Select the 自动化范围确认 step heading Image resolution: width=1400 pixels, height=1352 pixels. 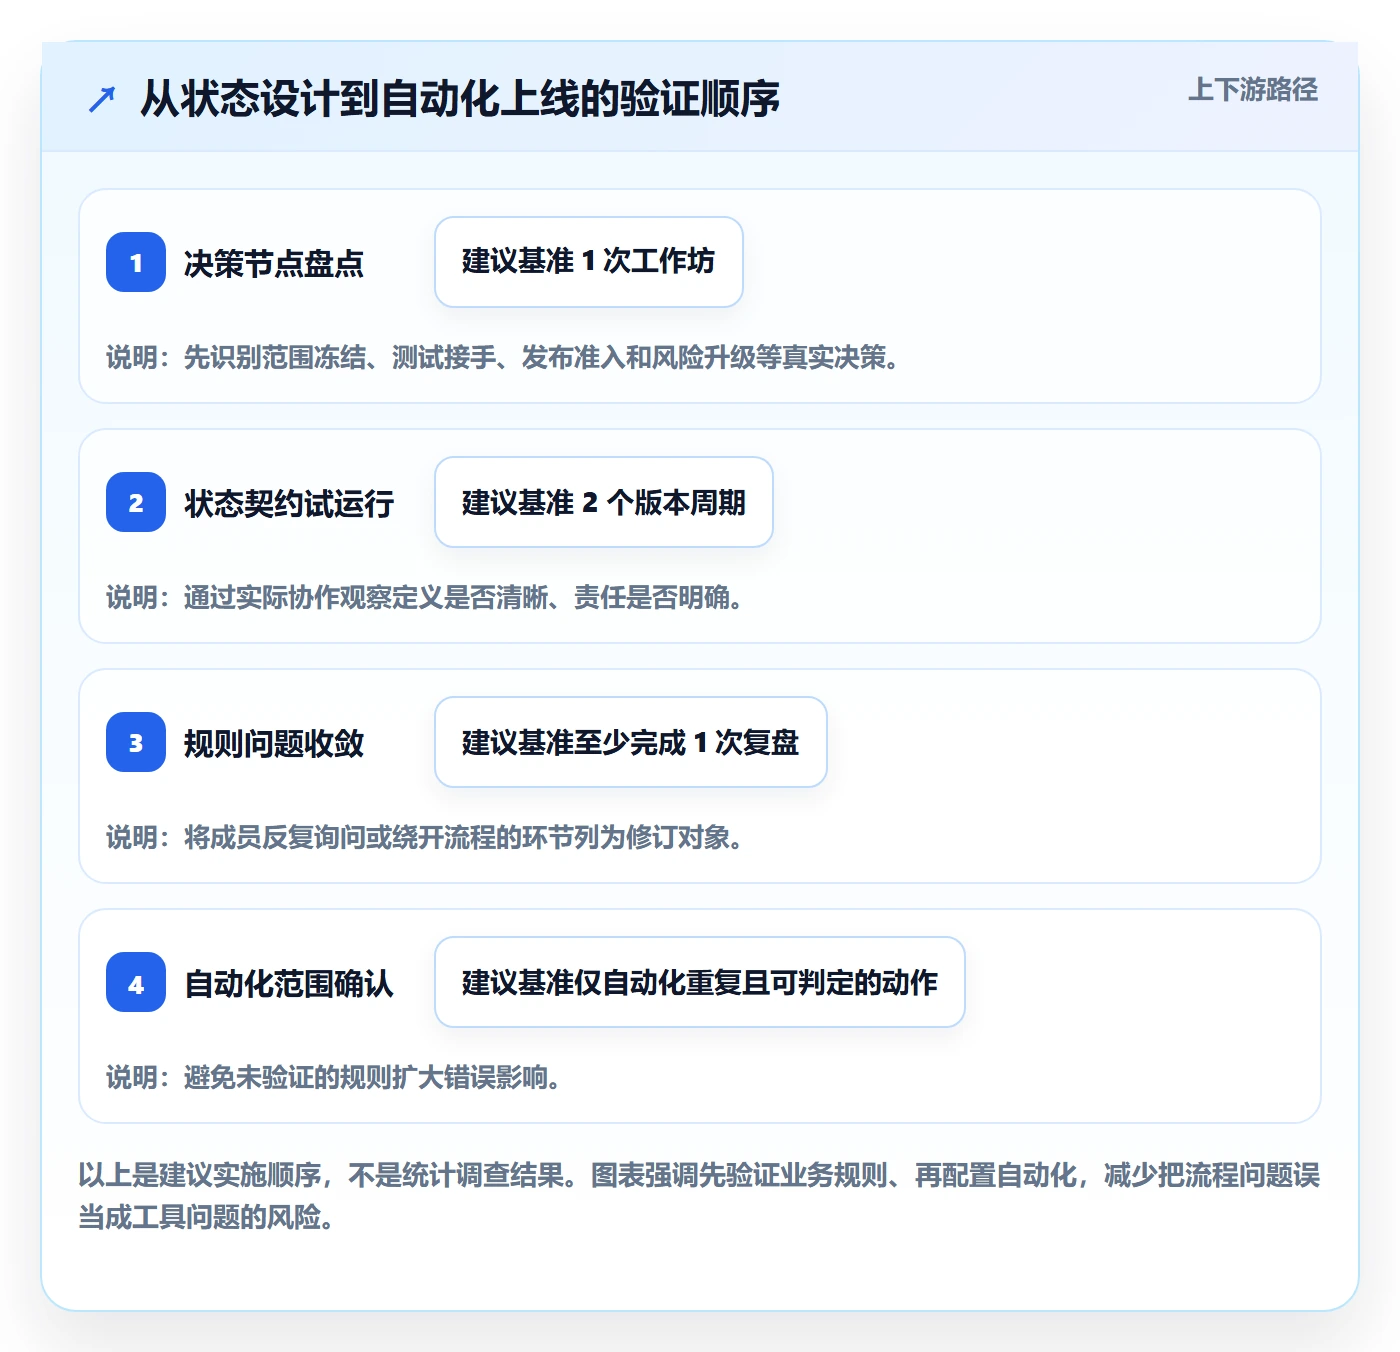click(289, 983)
